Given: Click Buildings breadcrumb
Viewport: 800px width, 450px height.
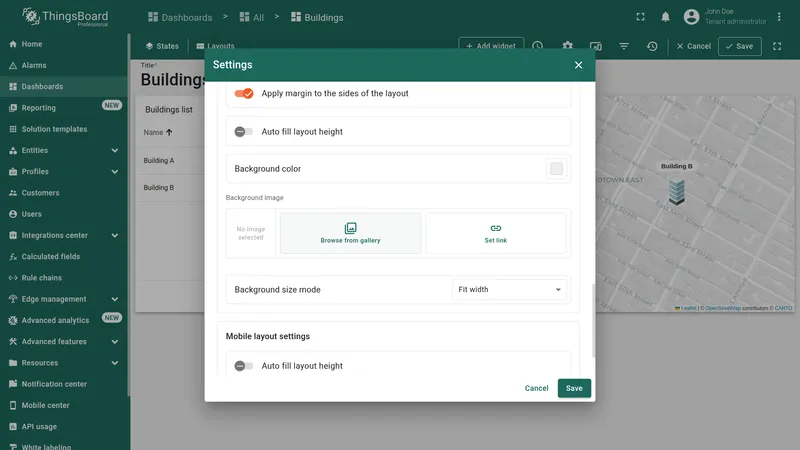Looking at the screenshot, I should (x=317, y=17).
